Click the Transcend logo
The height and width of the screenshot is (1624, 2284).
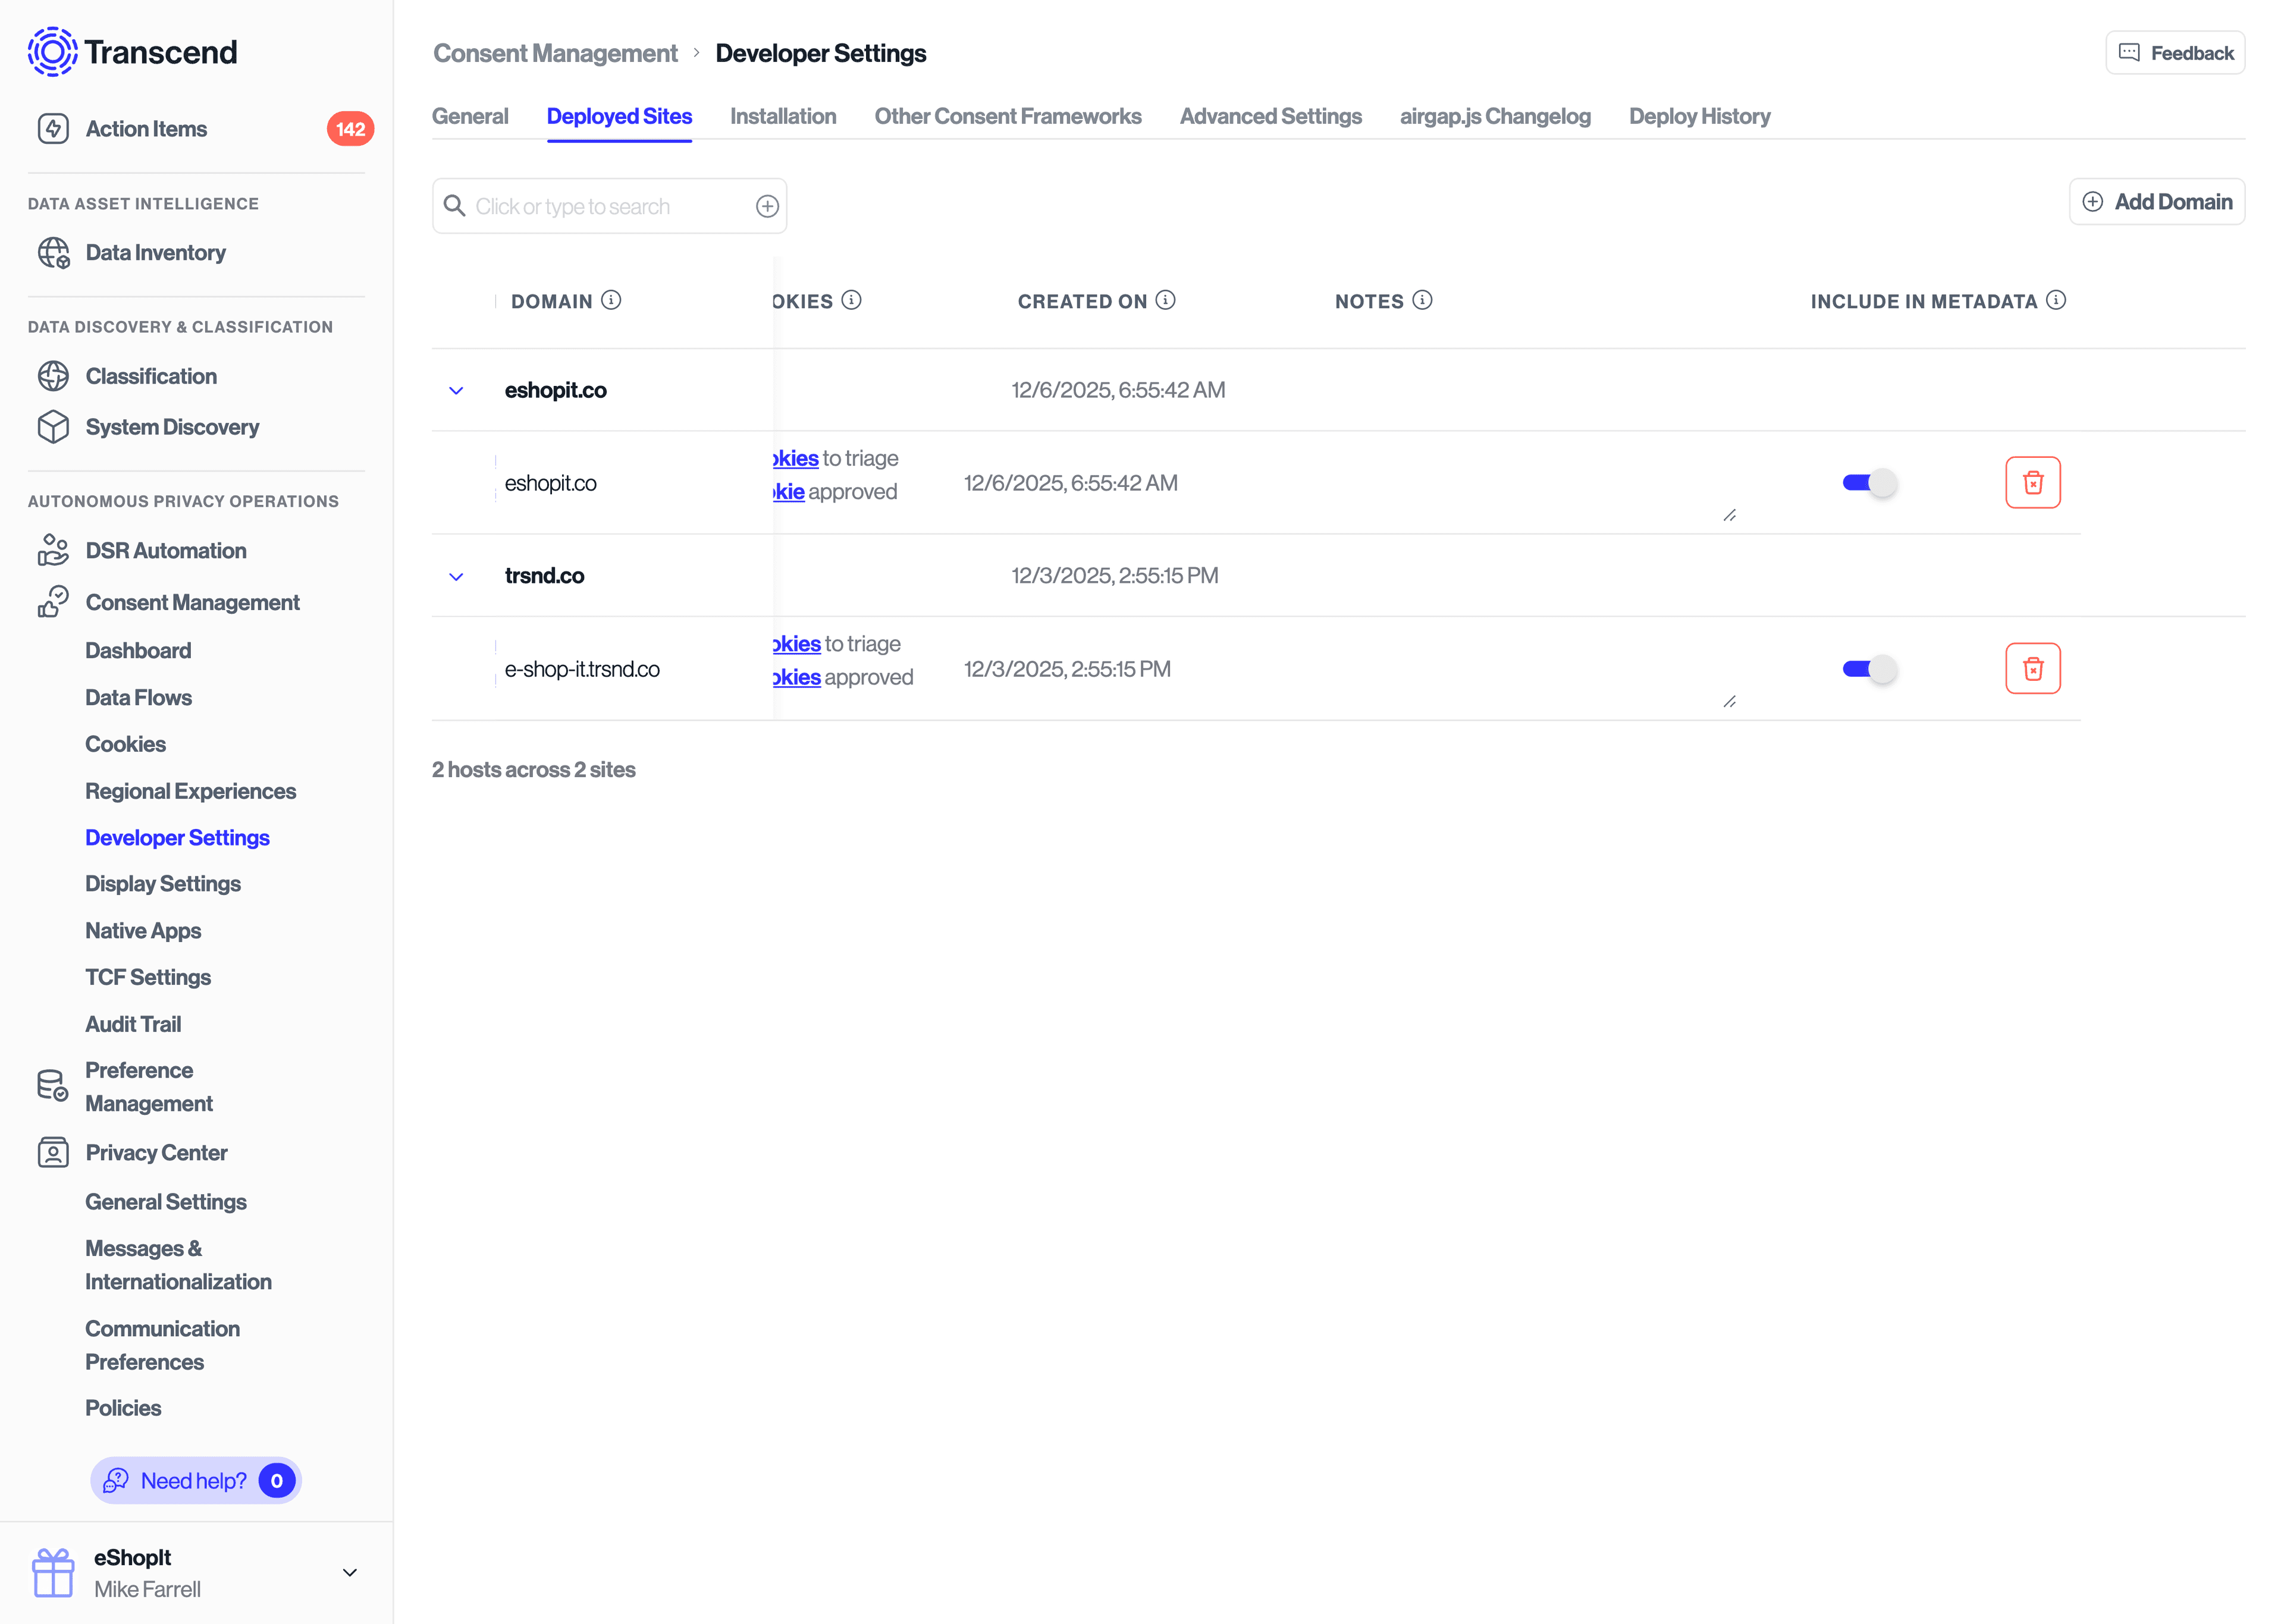pos(131,52)
